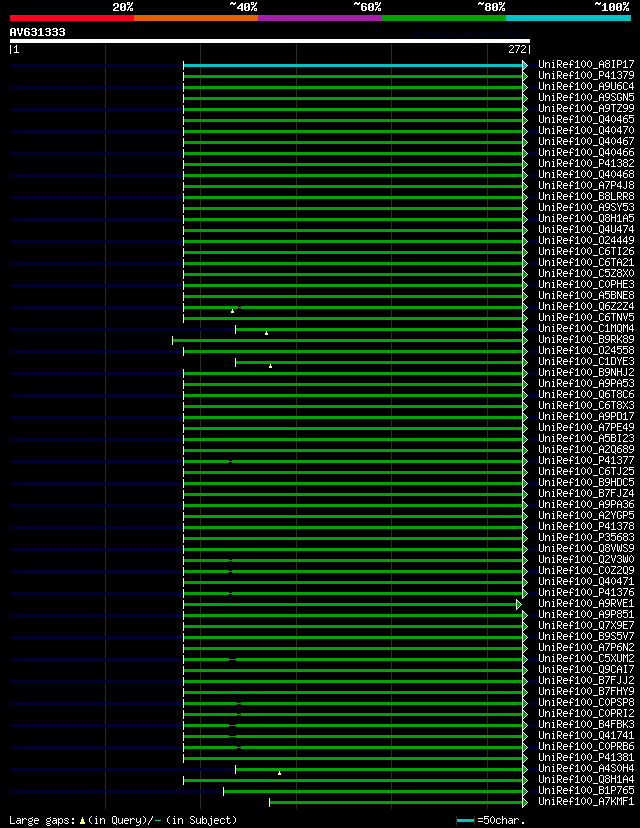Select the UniRef100_A5BNE8 label
Viewport: 640px width, 828px height.
point(586,296)
